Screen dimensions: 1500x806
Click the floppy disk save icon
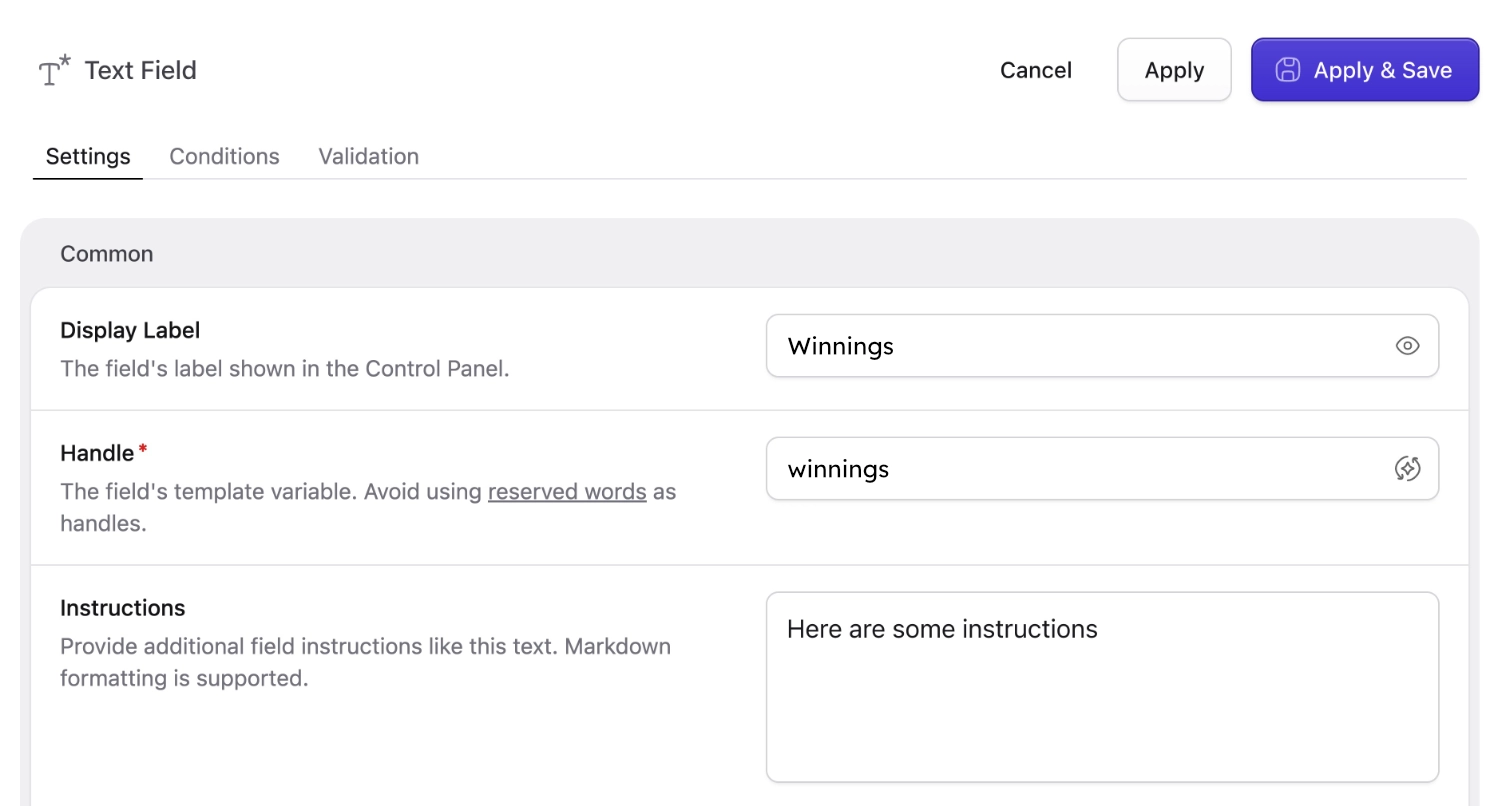(x=1287, y=70)
